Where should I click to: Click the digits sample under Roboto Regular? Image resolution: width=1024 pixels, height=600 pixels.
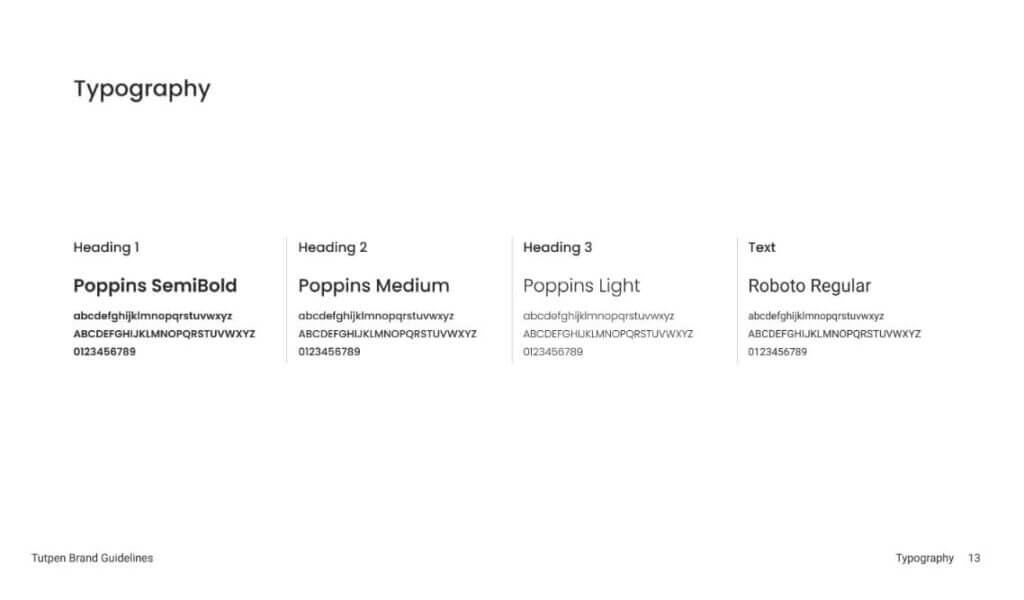pyautogui.click(x=777, y=352)
